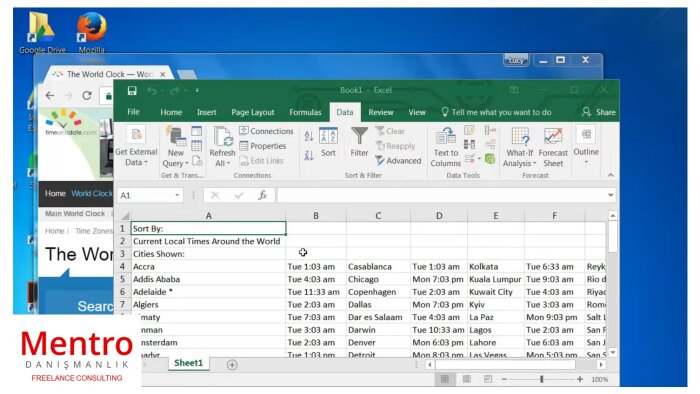Open the Formulas ribbon tab

pos(305,112)
